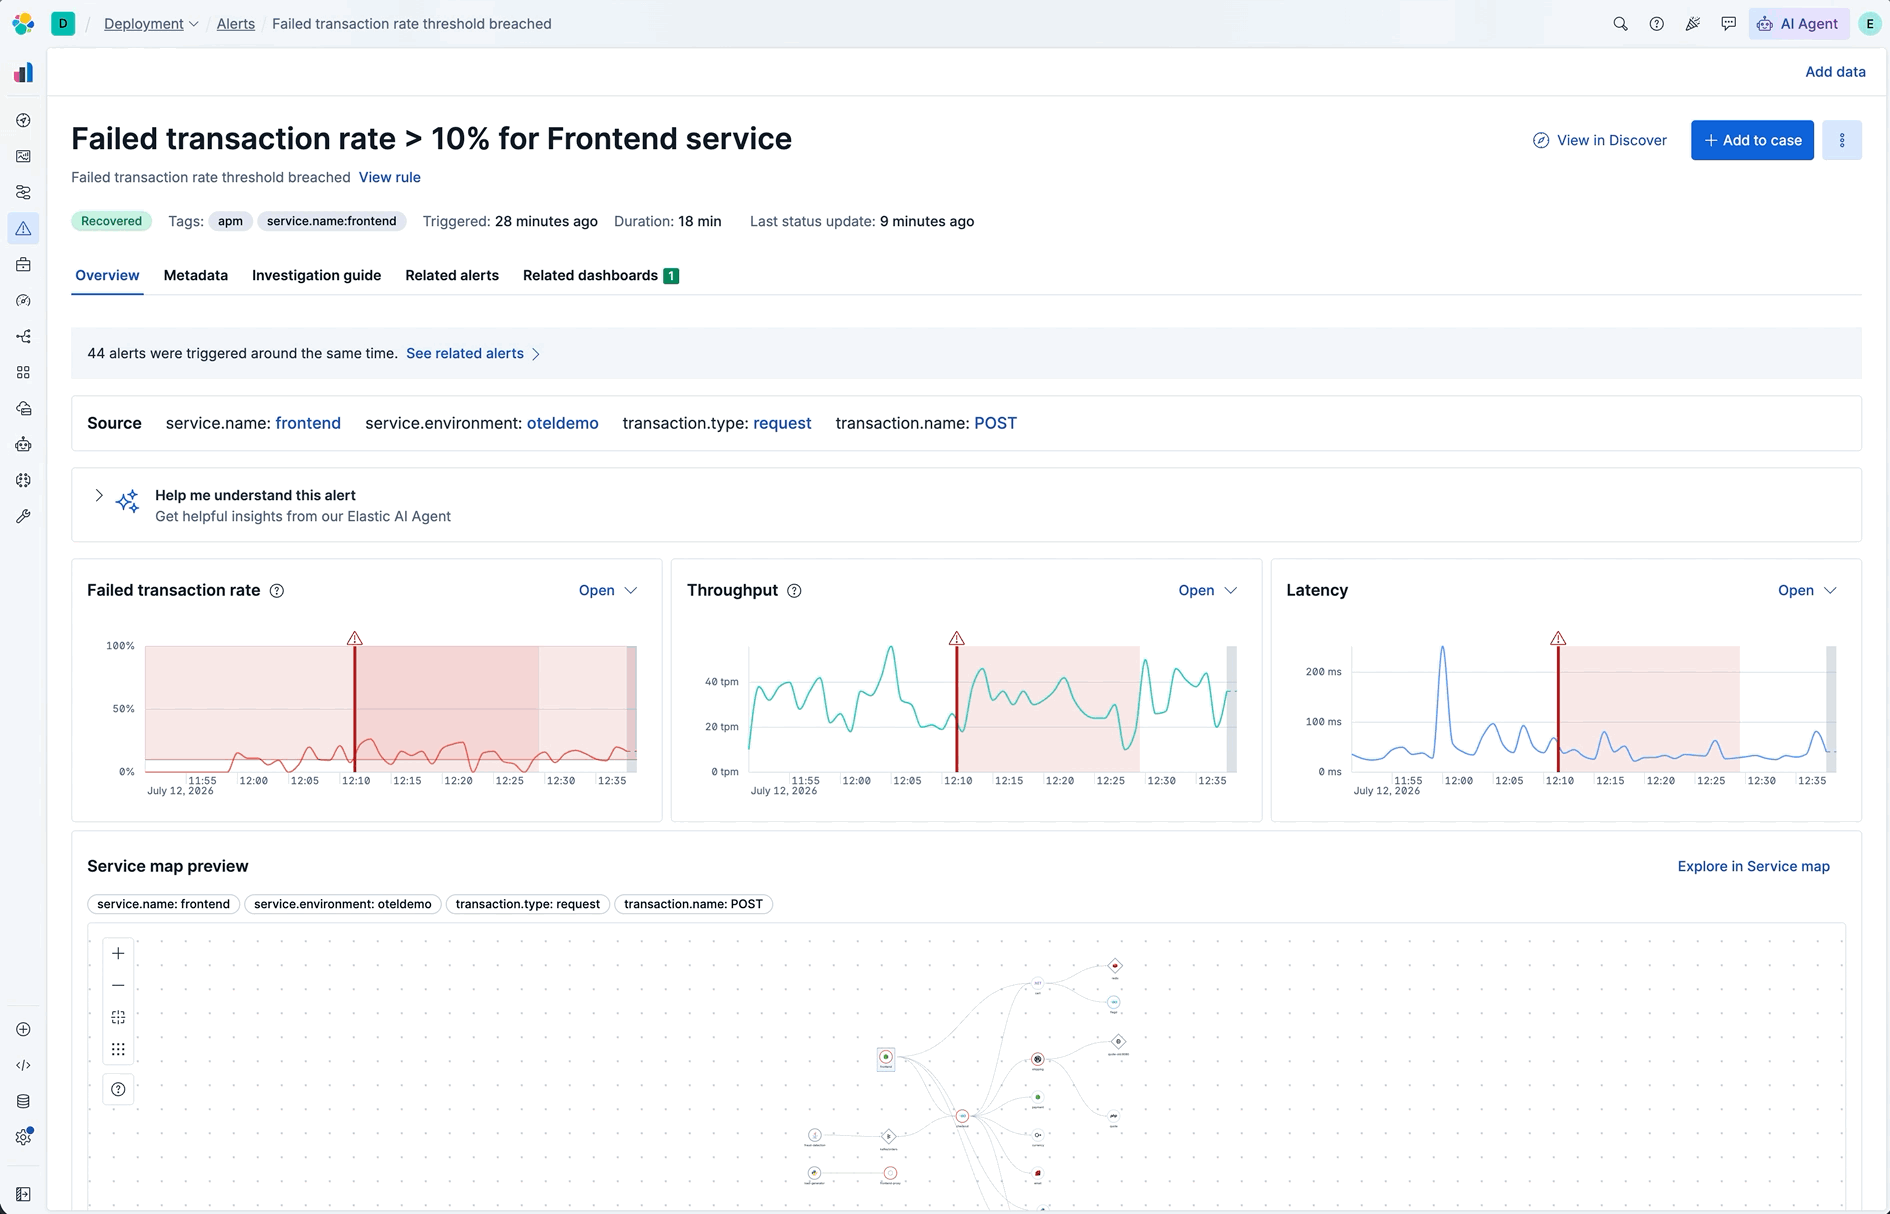Open Latency chart Open dropdown
The height and width of the screenshot is (1214, 1890).
pos(1807,591)
